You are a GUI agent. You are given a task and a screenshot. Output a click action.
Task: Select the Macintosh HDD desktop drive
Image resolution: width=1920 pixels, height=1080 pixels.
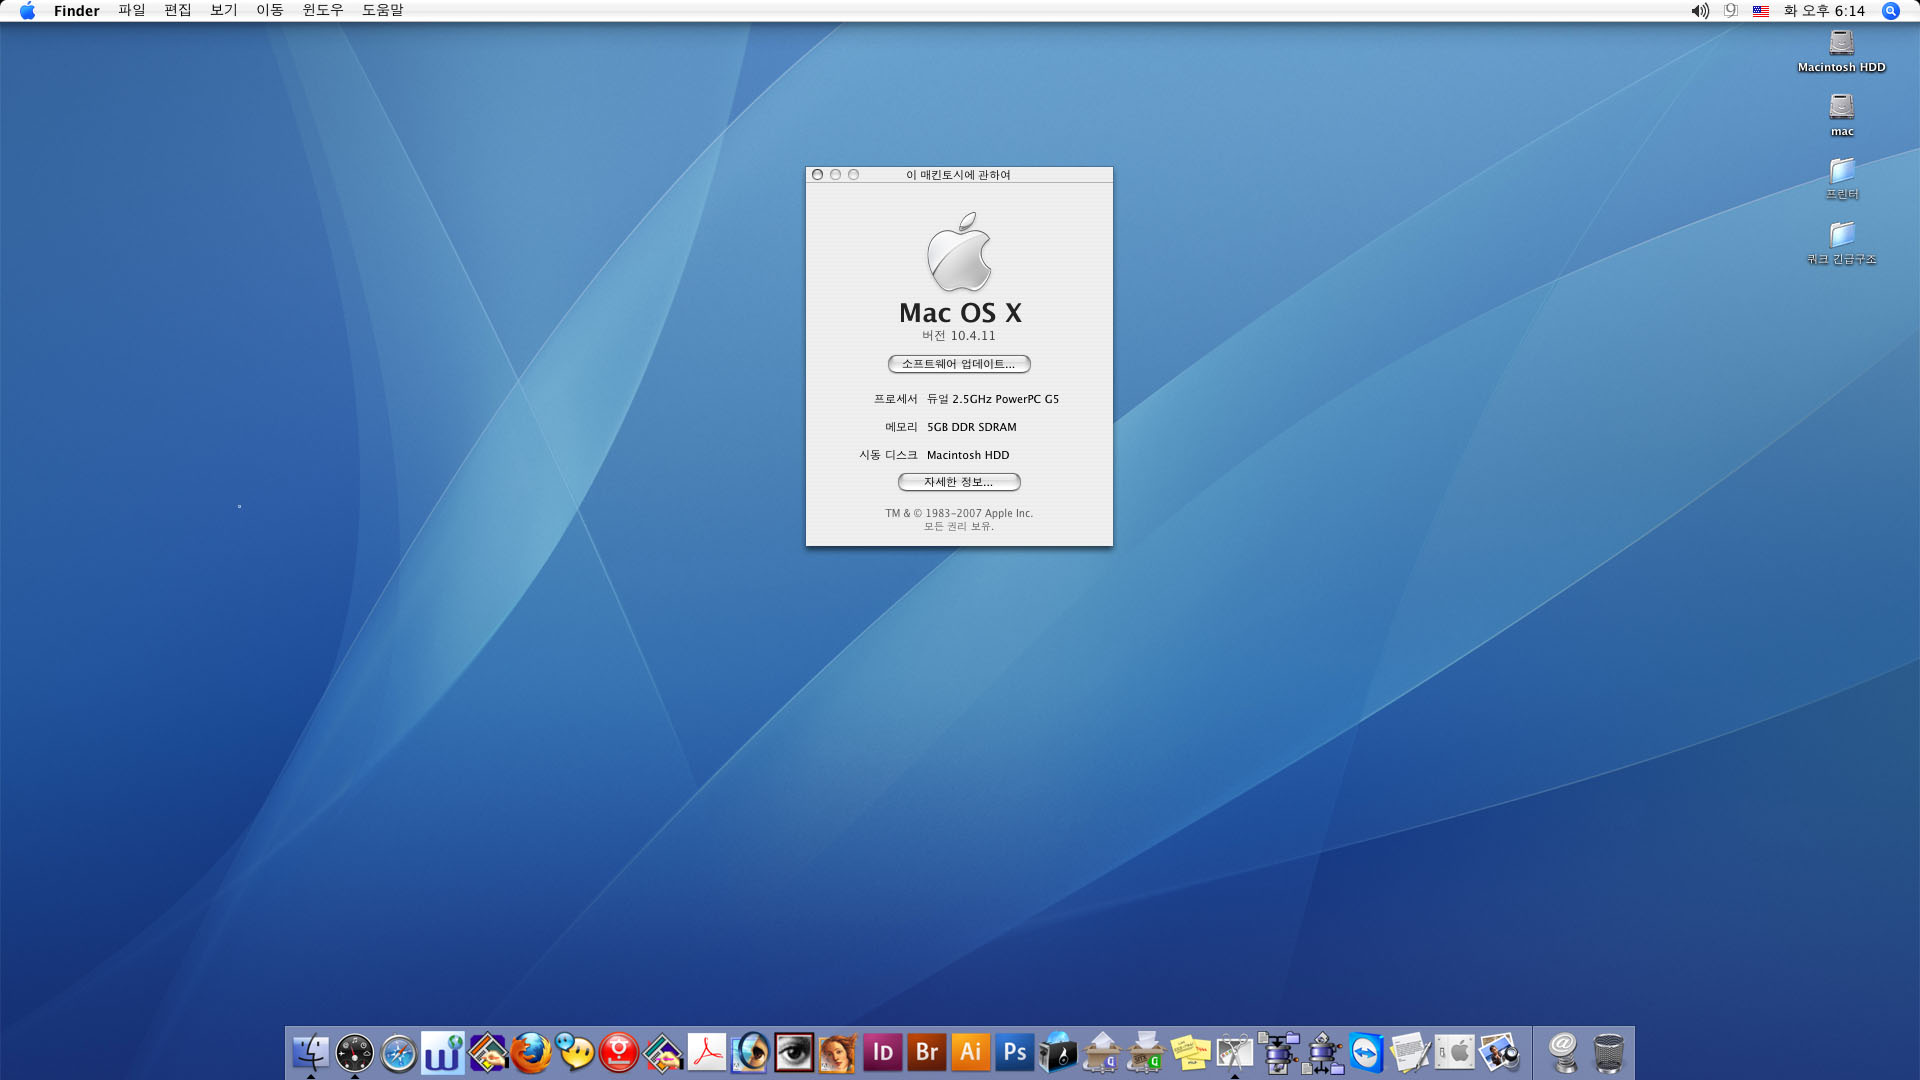[x=1841, y=45]
